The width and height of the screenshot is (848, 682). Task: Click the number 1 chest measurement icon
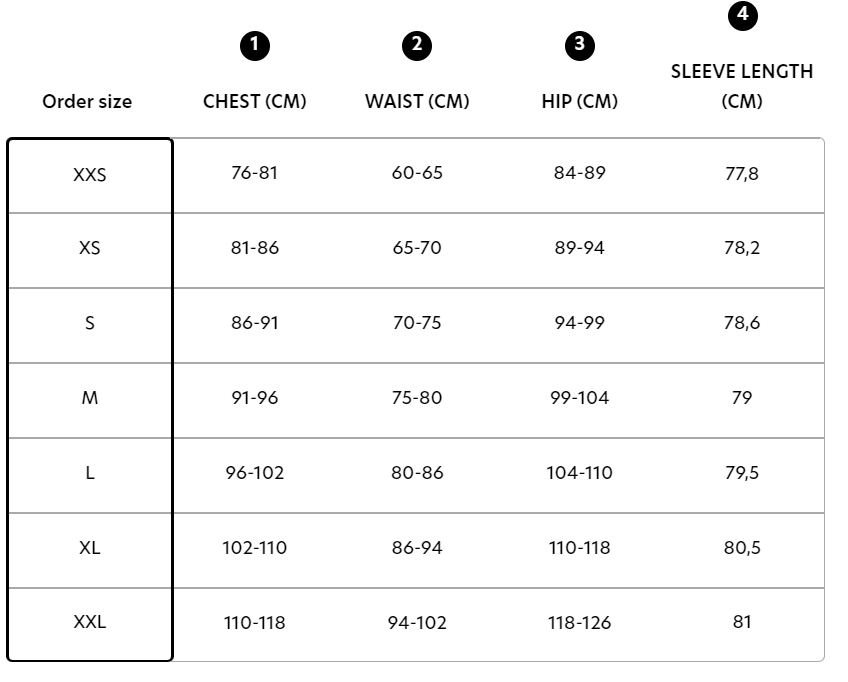[x=255, y=45]
